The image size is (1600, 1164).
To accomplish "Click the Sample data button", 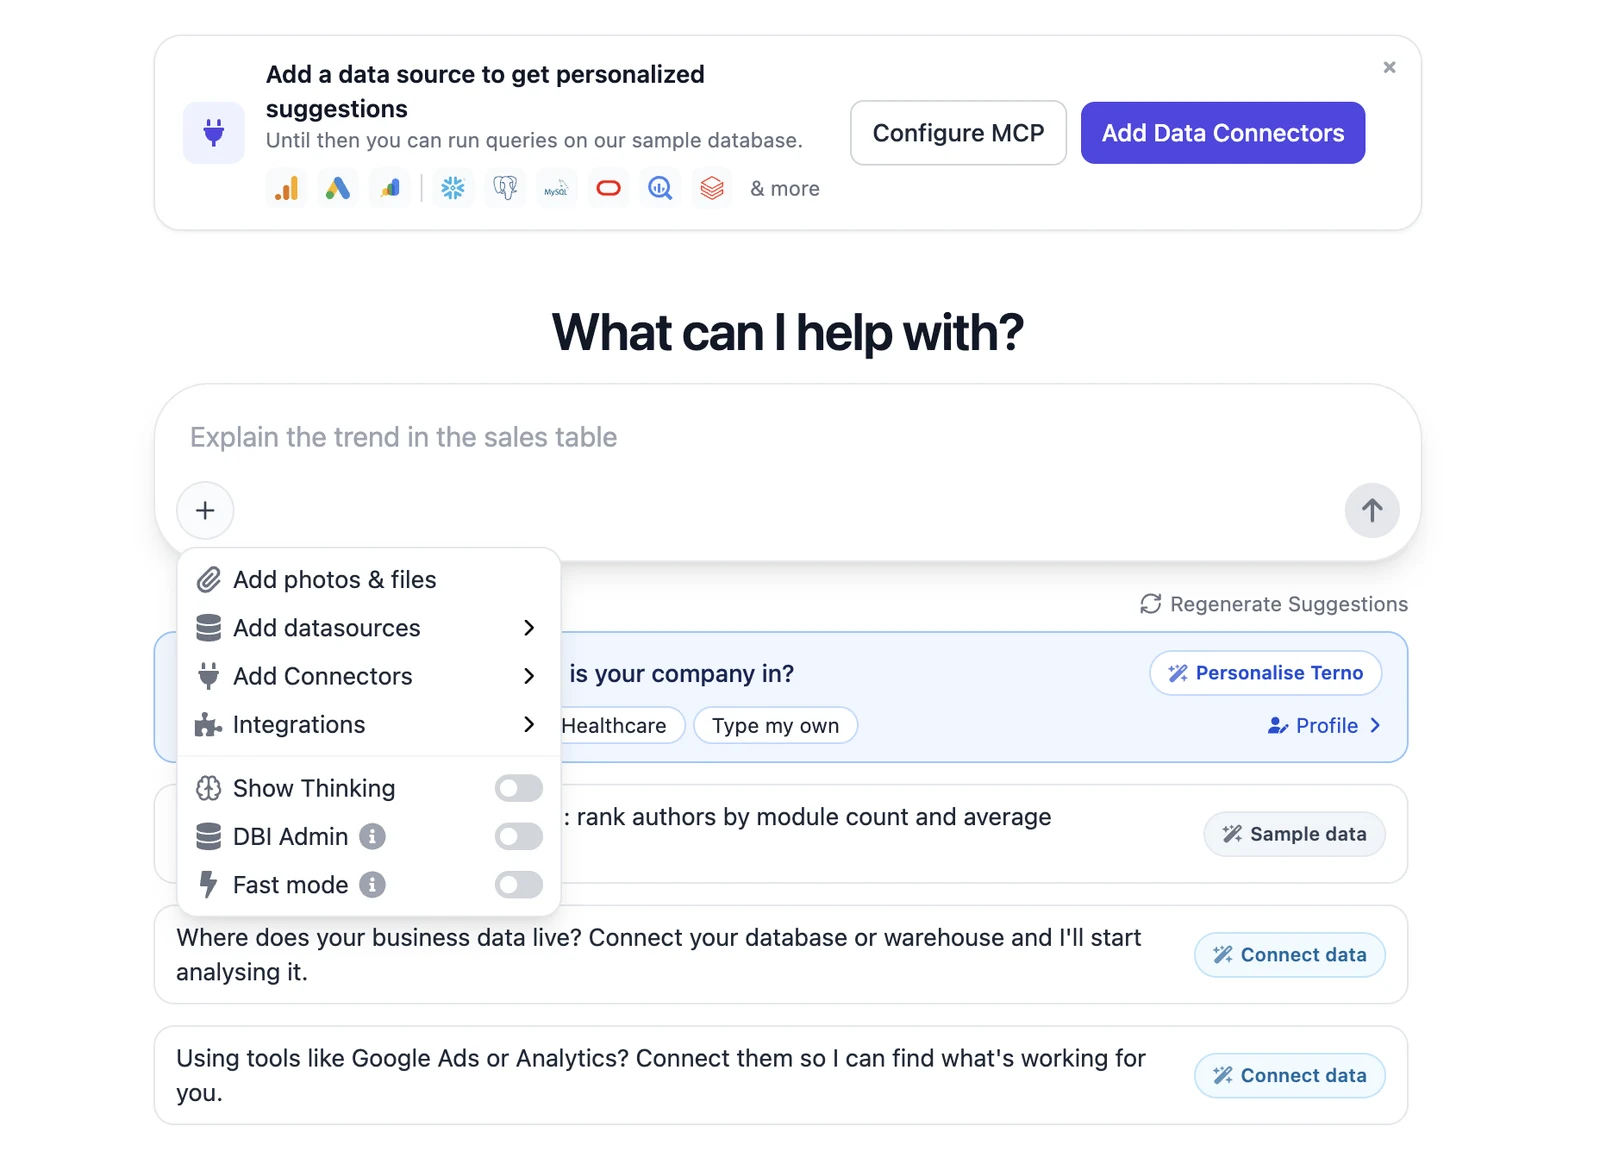I will coord(1294,834).
